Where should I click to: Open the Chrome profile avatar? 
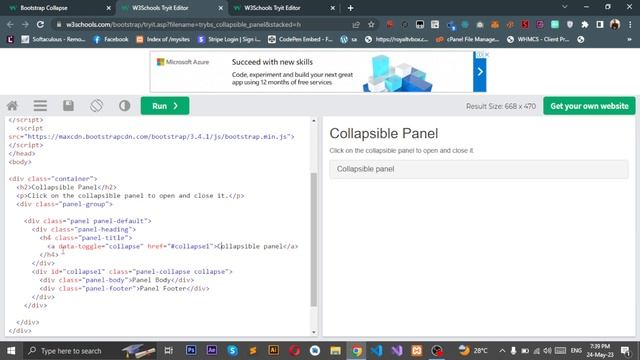pyautogui.click(x=615, y=24)
